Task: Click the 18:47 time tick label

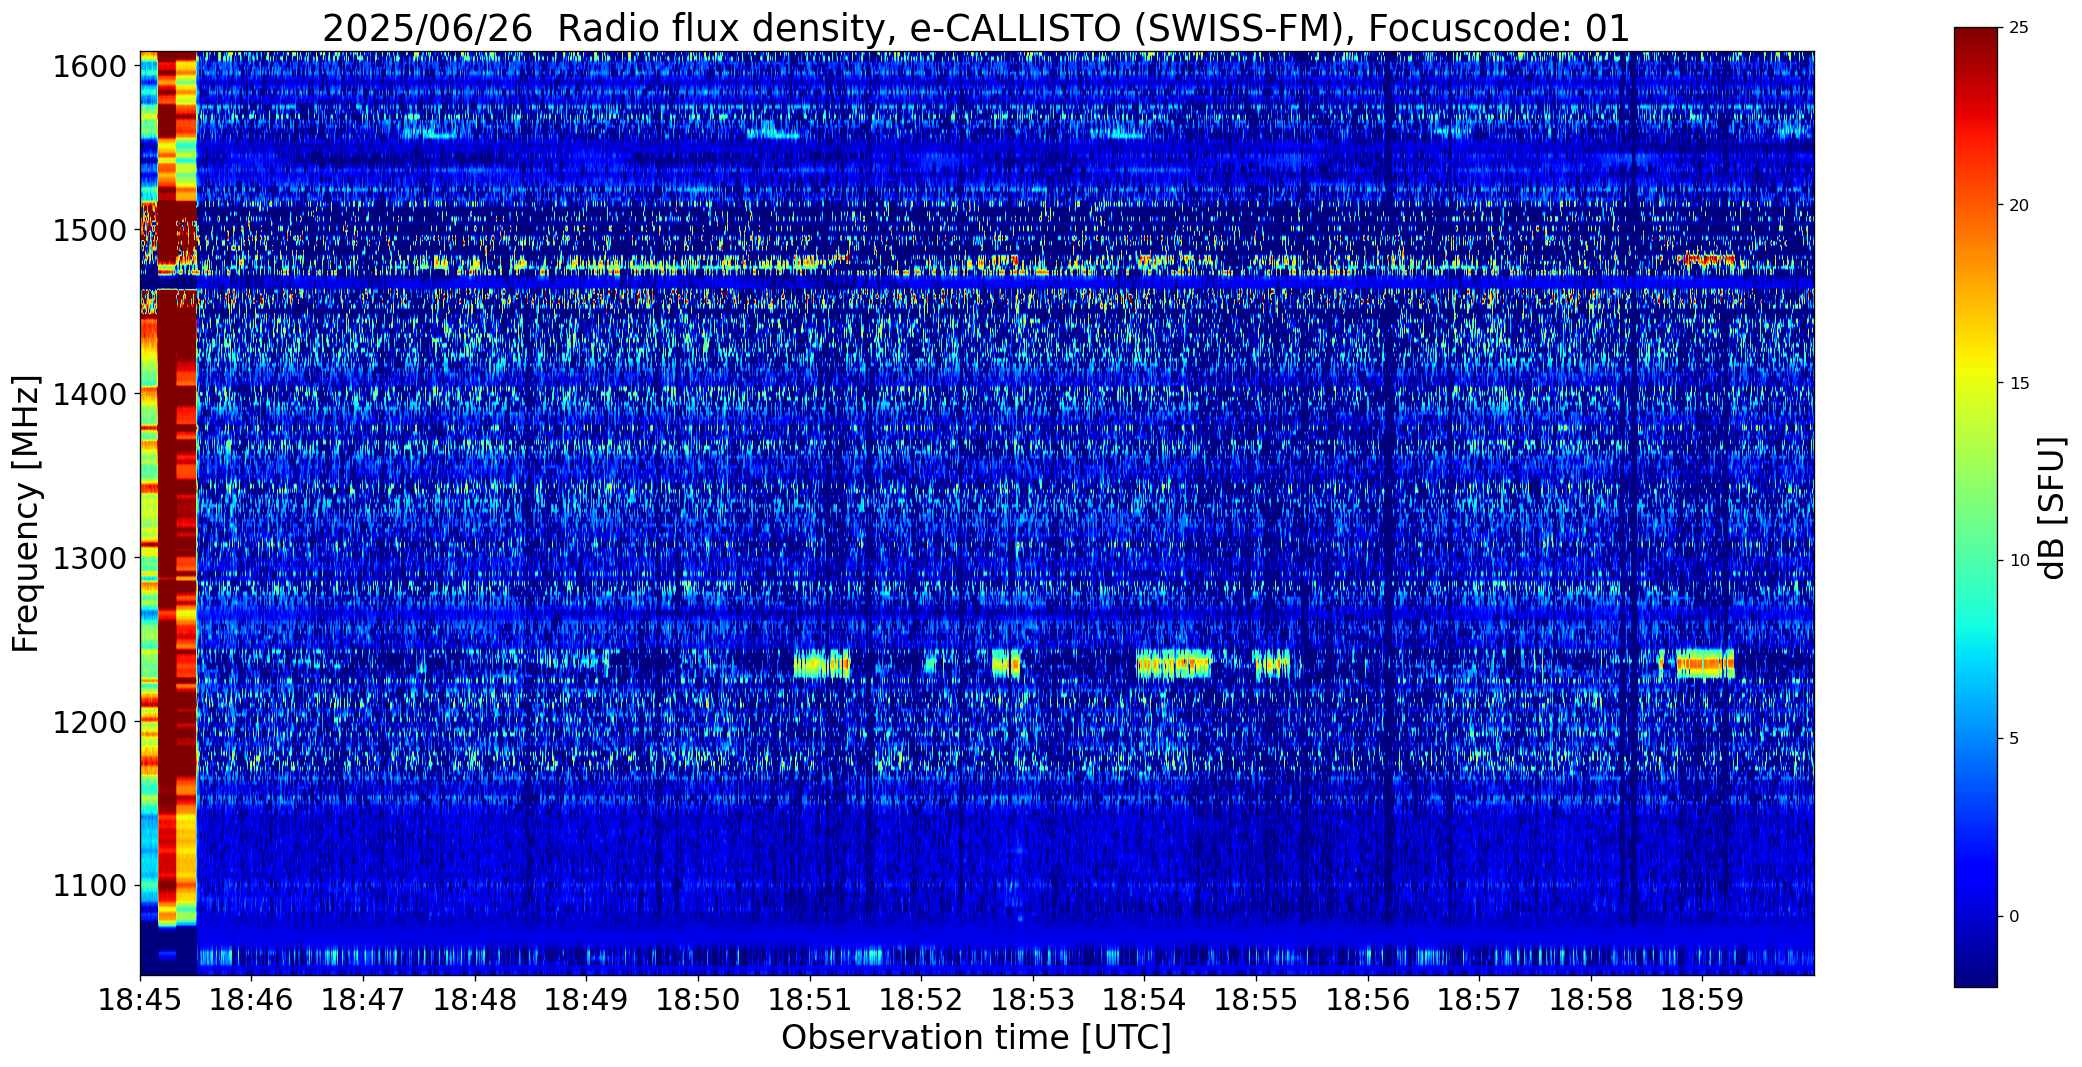Action: pos(363,1000)
